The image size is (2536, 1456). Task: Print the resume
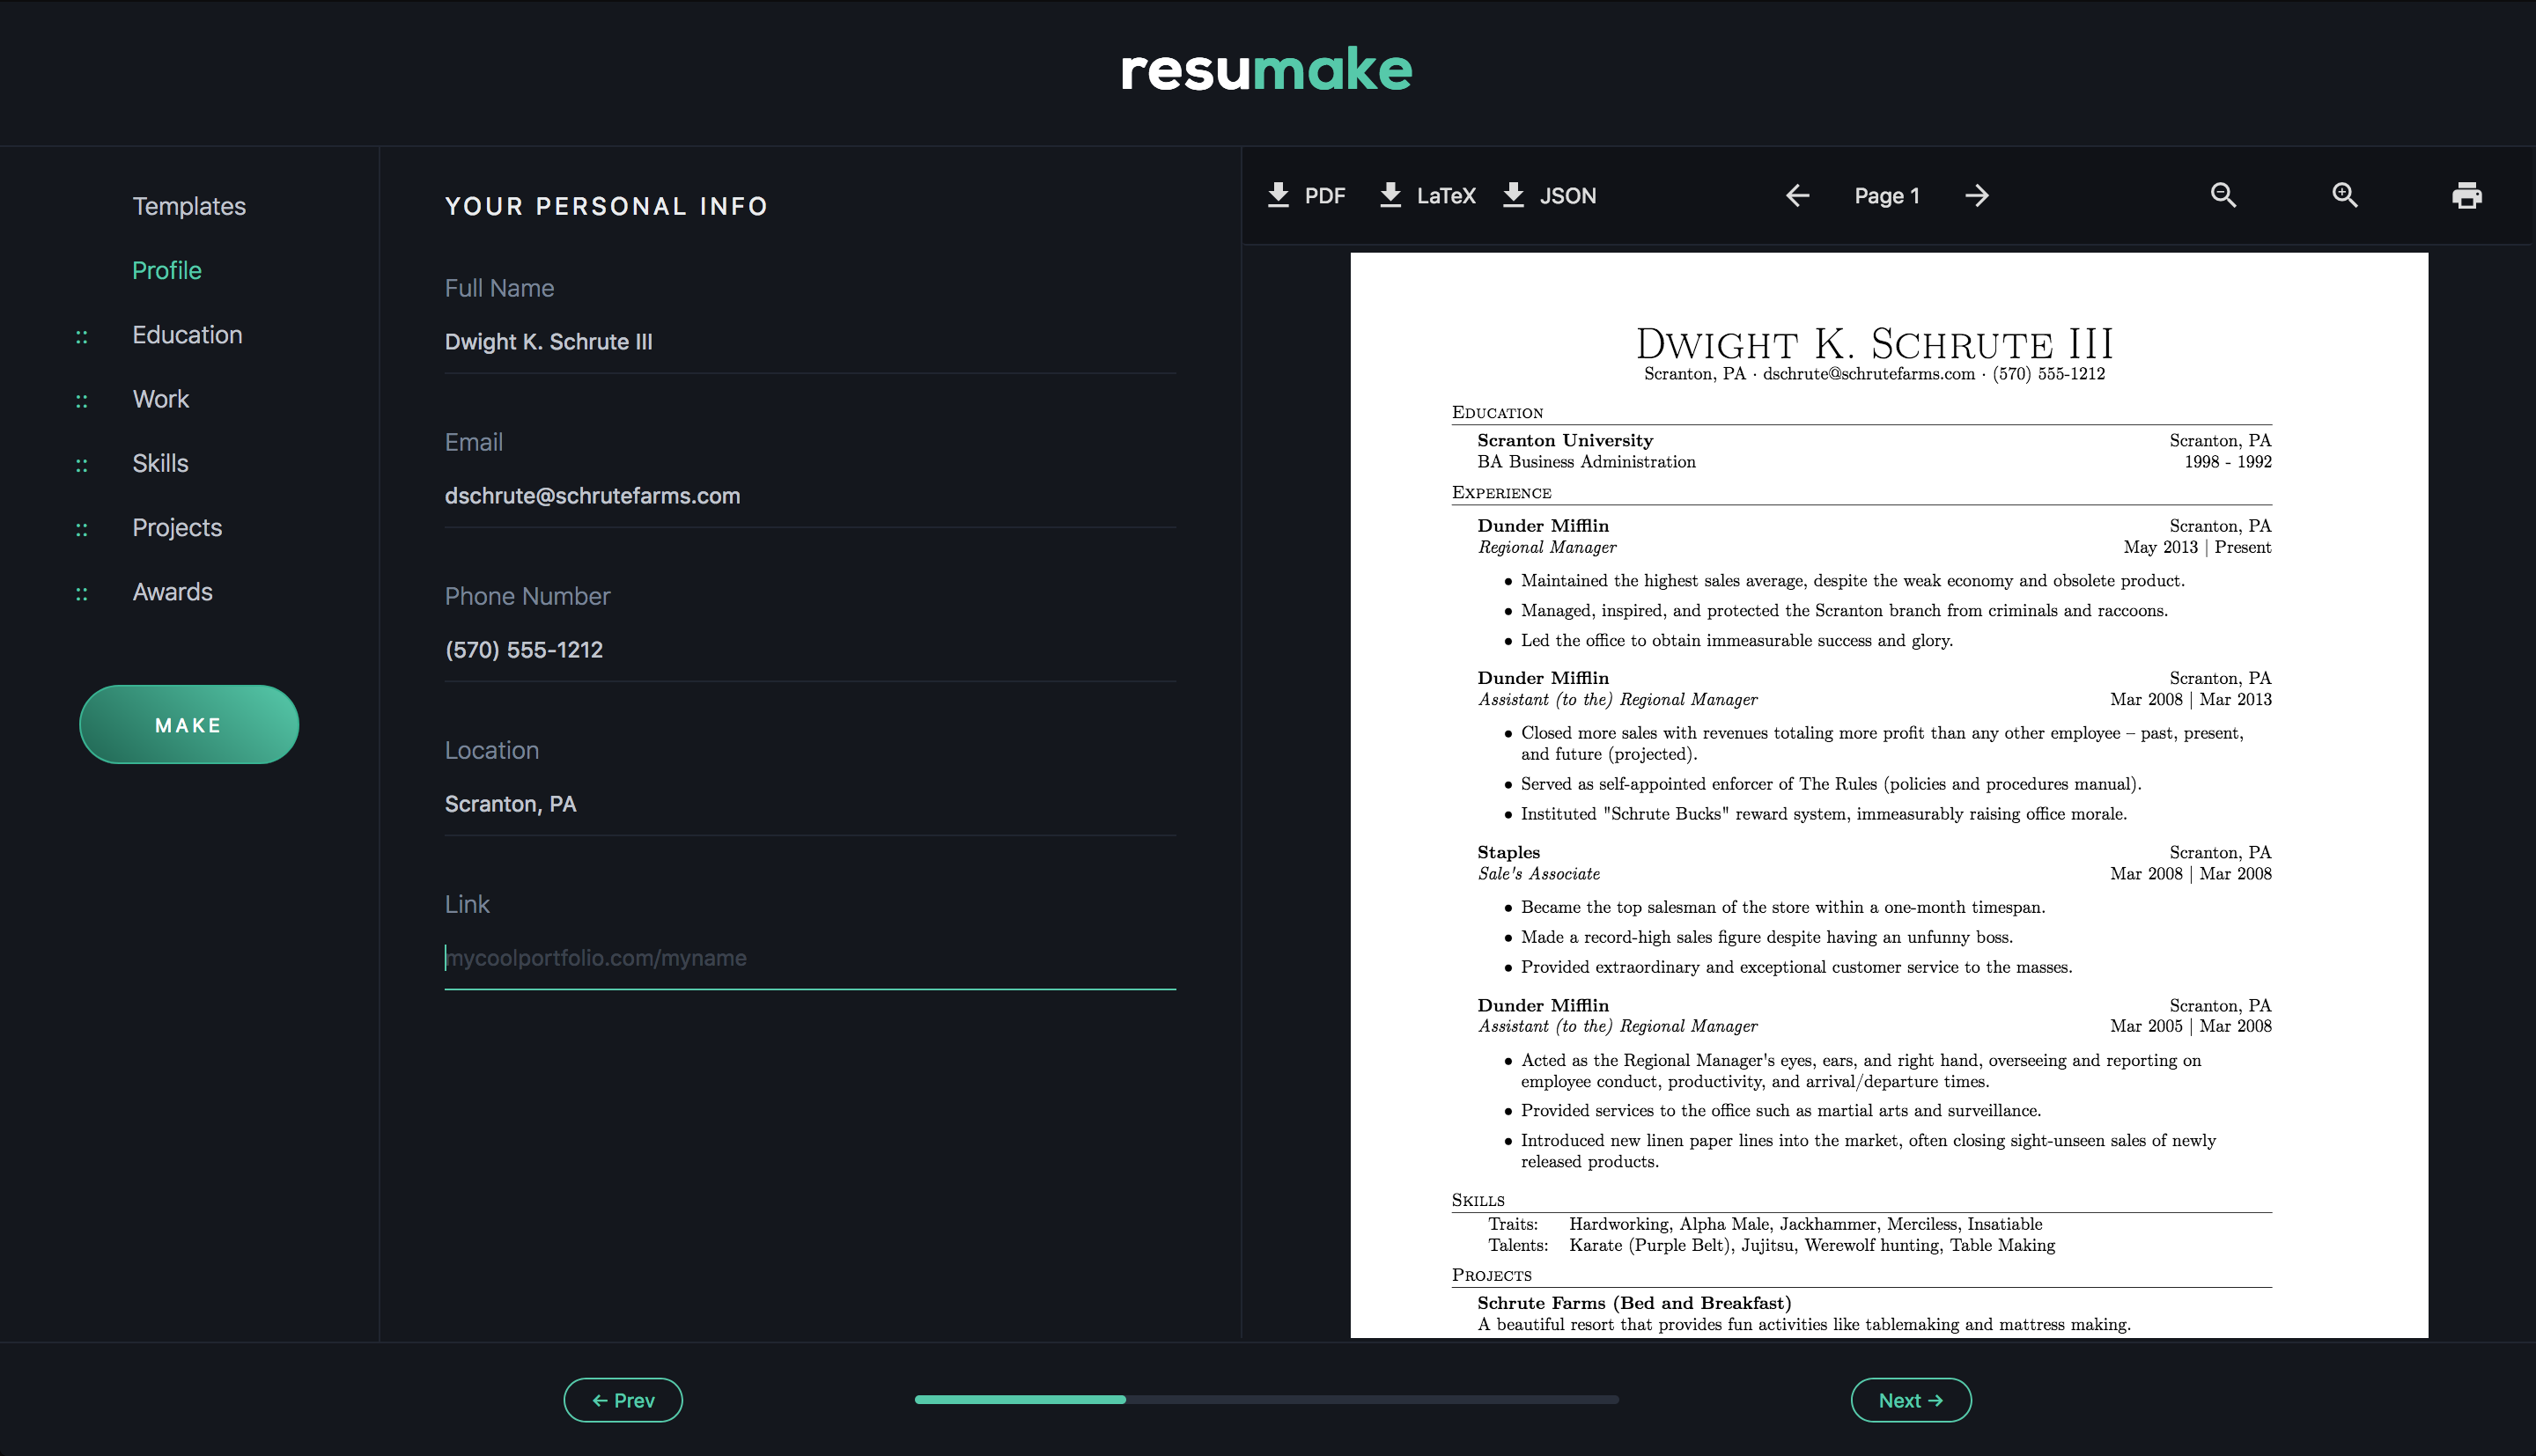click(2467, 196)
